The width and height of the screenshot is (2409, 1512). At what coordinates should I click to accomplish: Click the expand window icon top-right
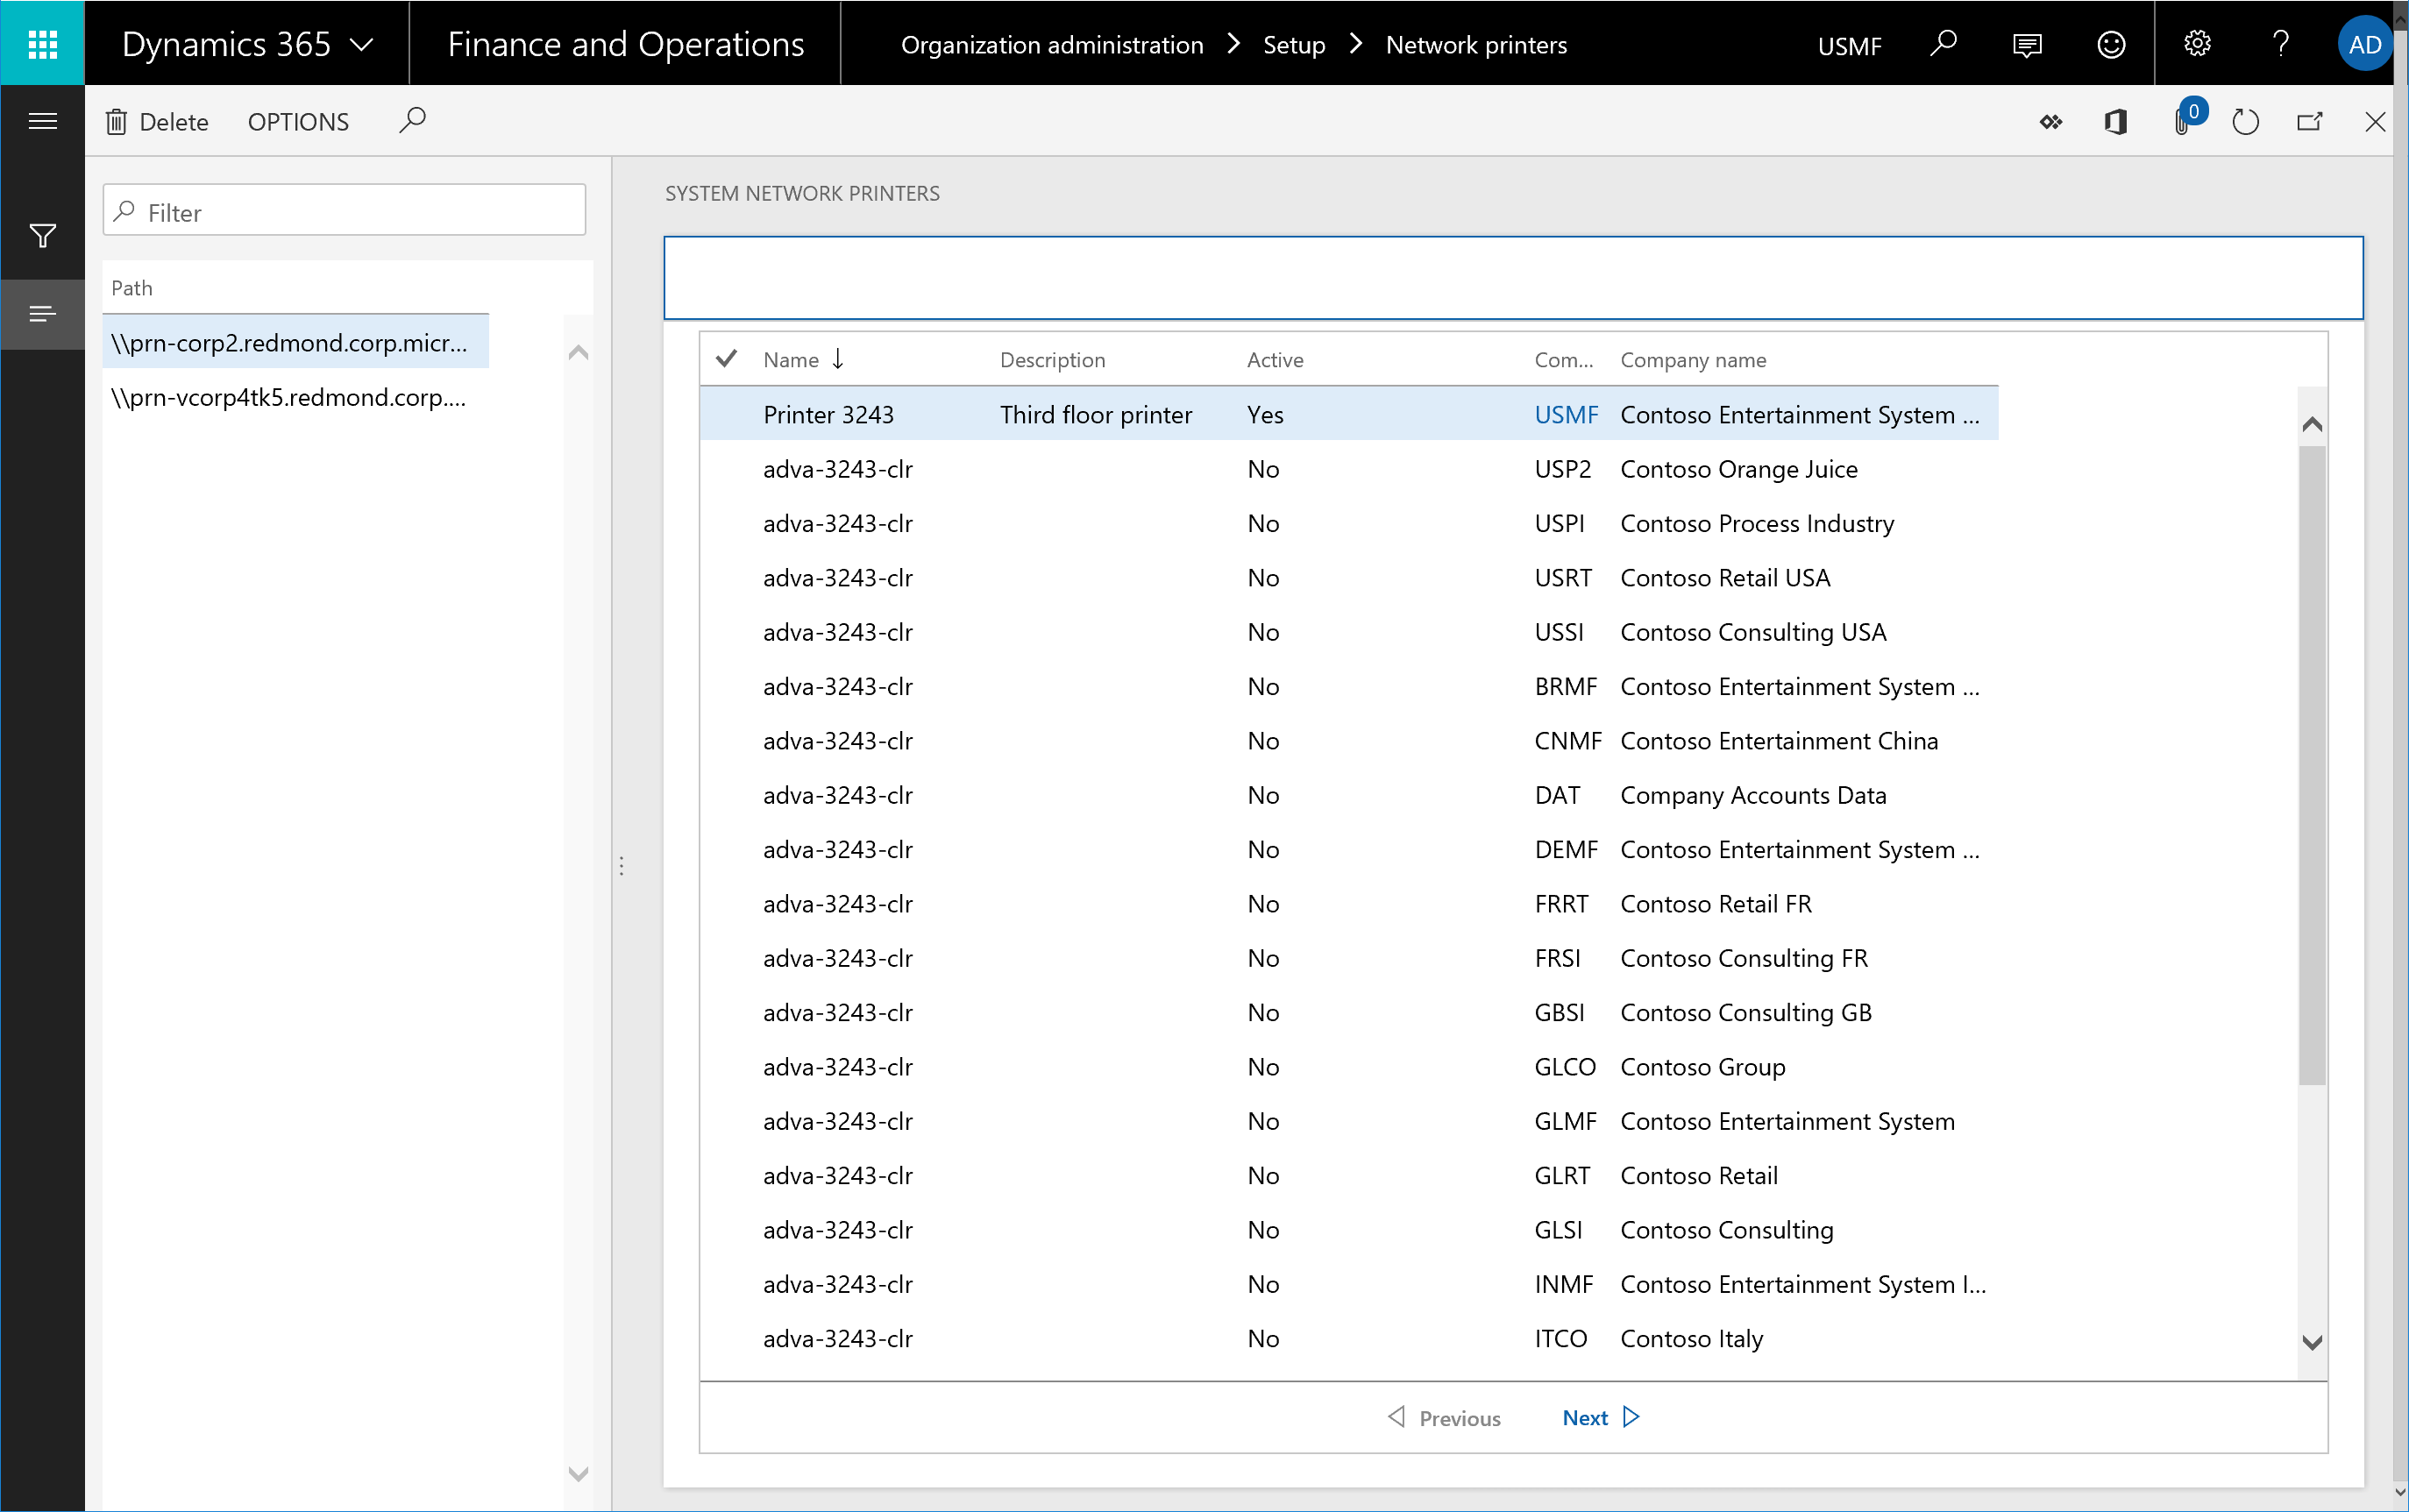click(x=2310, y=120)
